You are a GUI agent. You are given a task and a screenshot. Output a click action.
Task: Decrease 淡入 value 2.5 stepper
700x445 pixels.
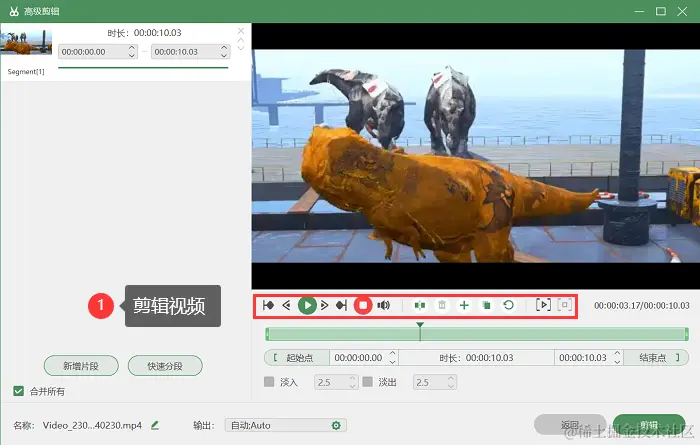(352, 386)
